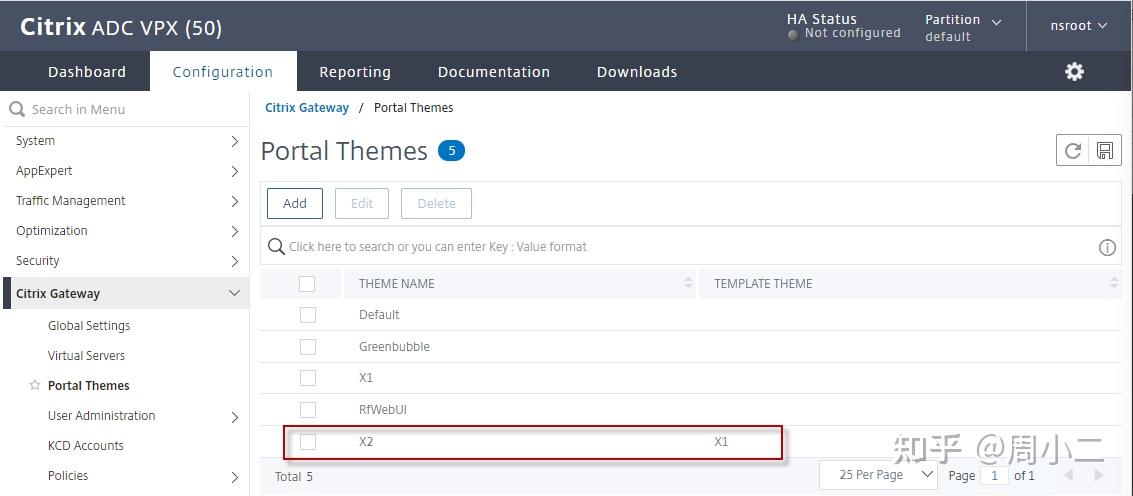Screen dimensions: 1133x496
Task: Click the HA Status indicator dot
Action: pos(793,34)
